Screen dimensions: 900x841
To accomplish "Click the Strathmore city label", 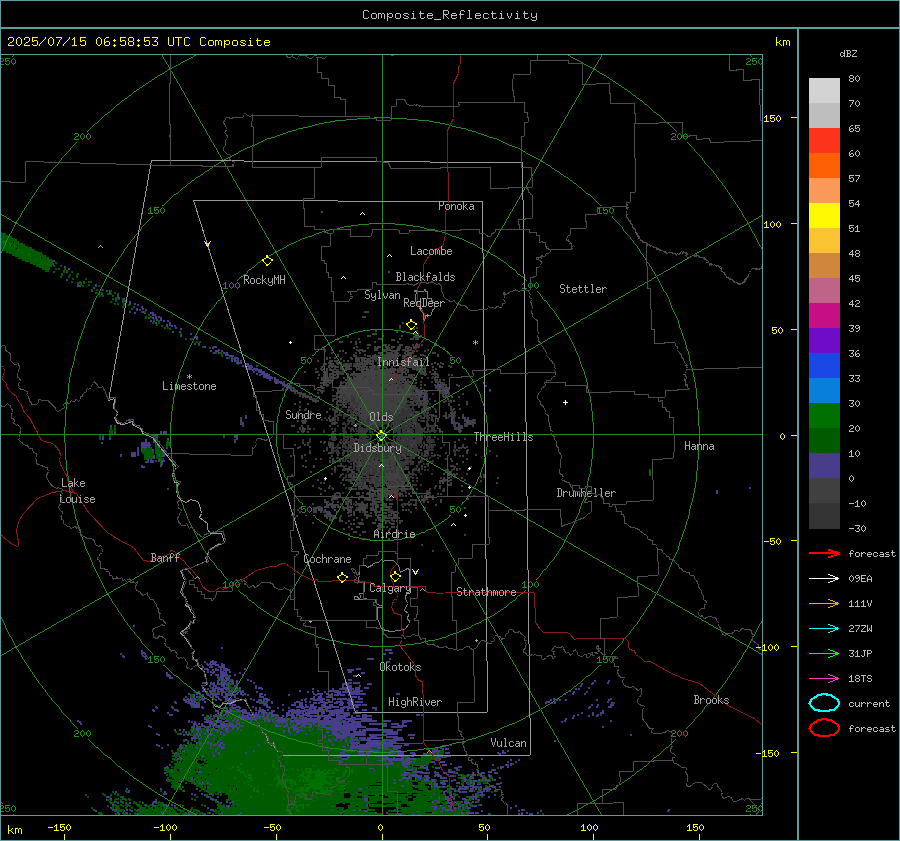I will 486,592.
